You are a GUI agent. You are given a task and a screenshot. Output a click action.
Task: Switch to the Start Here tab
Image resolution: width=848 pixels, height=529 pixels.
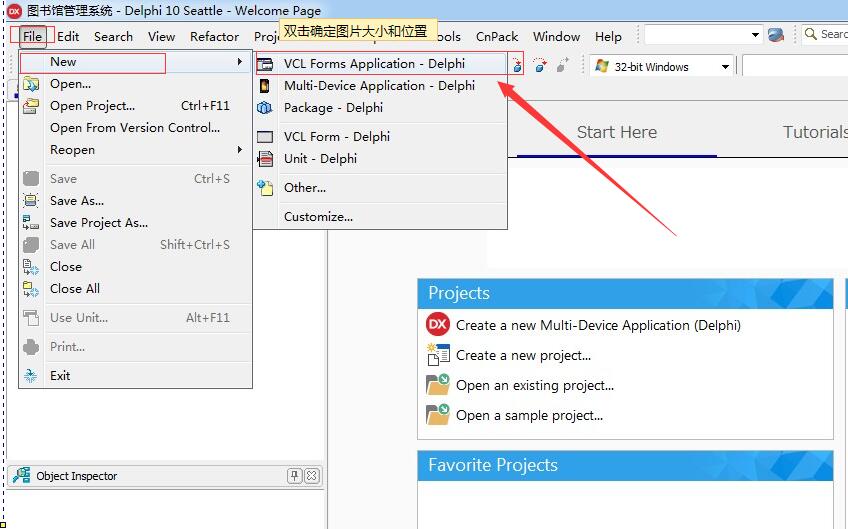pos(617,132)
